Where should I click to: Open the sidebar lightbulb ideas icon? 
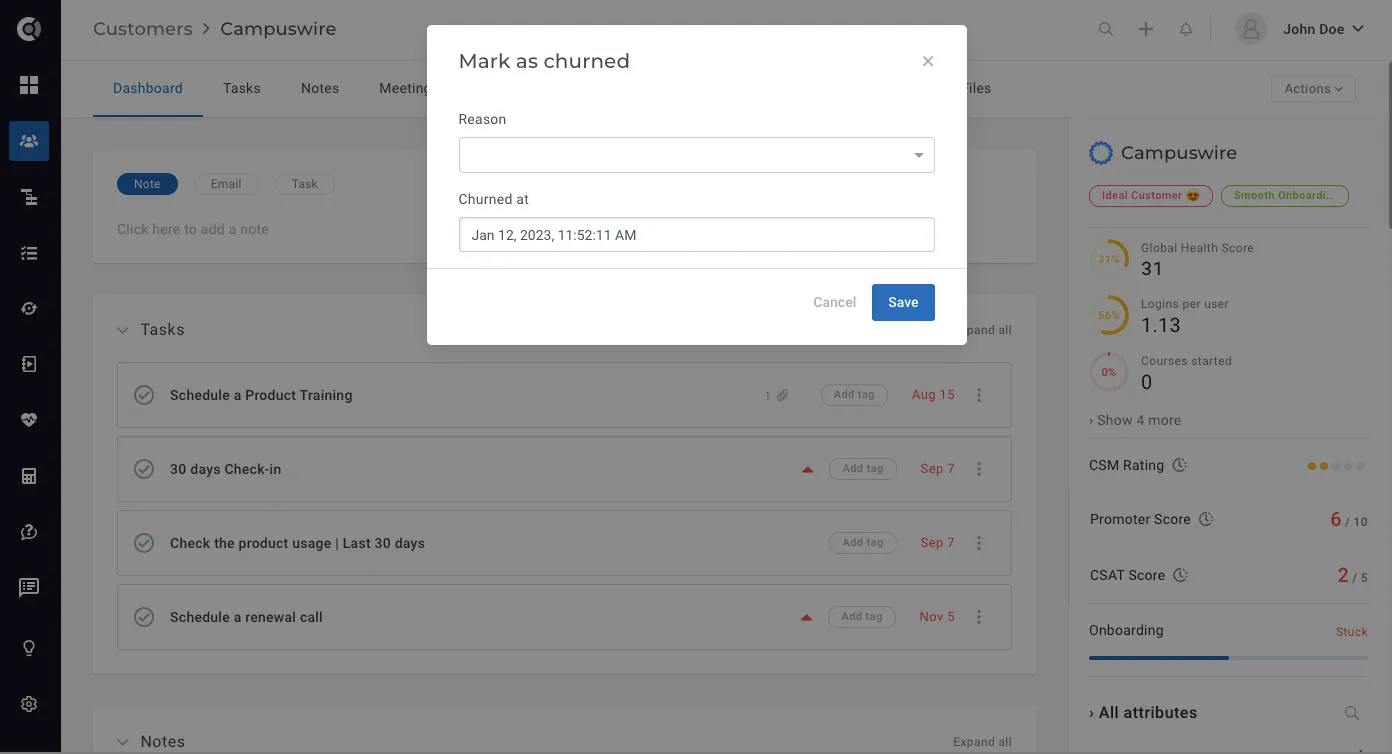click(x=29, y=648)
